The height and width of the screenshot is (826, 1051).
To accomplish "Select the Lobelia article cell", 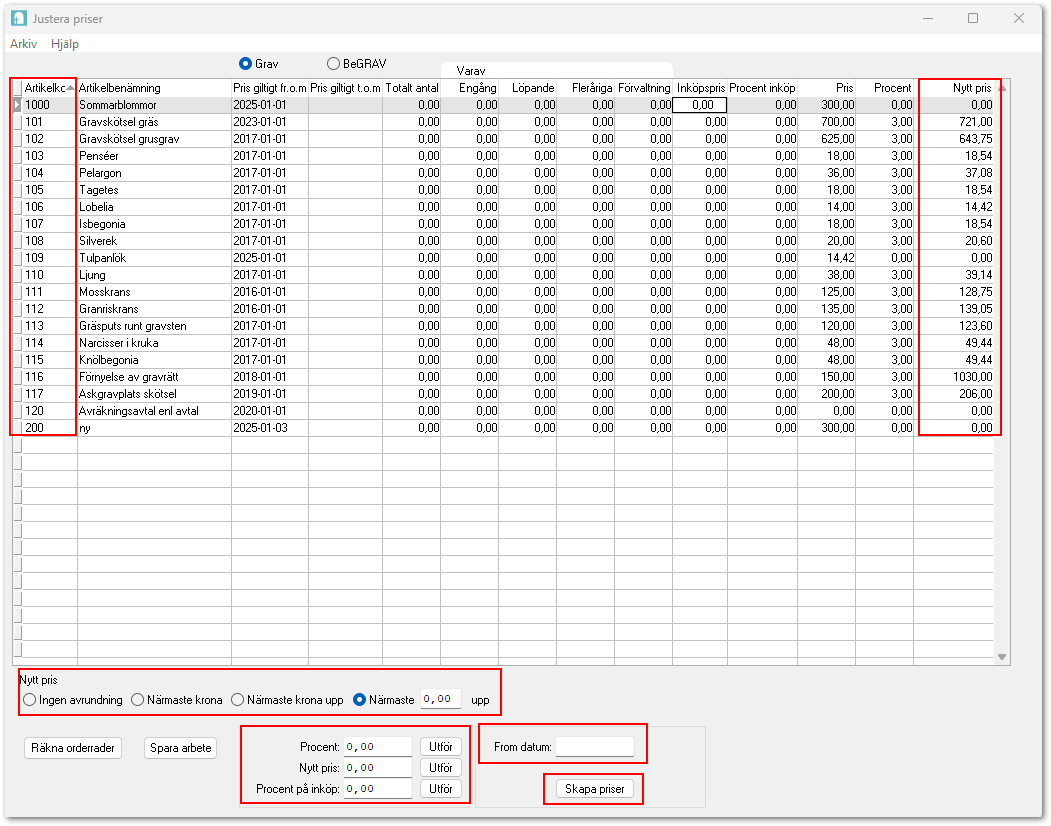I will (x=154, y=206).
